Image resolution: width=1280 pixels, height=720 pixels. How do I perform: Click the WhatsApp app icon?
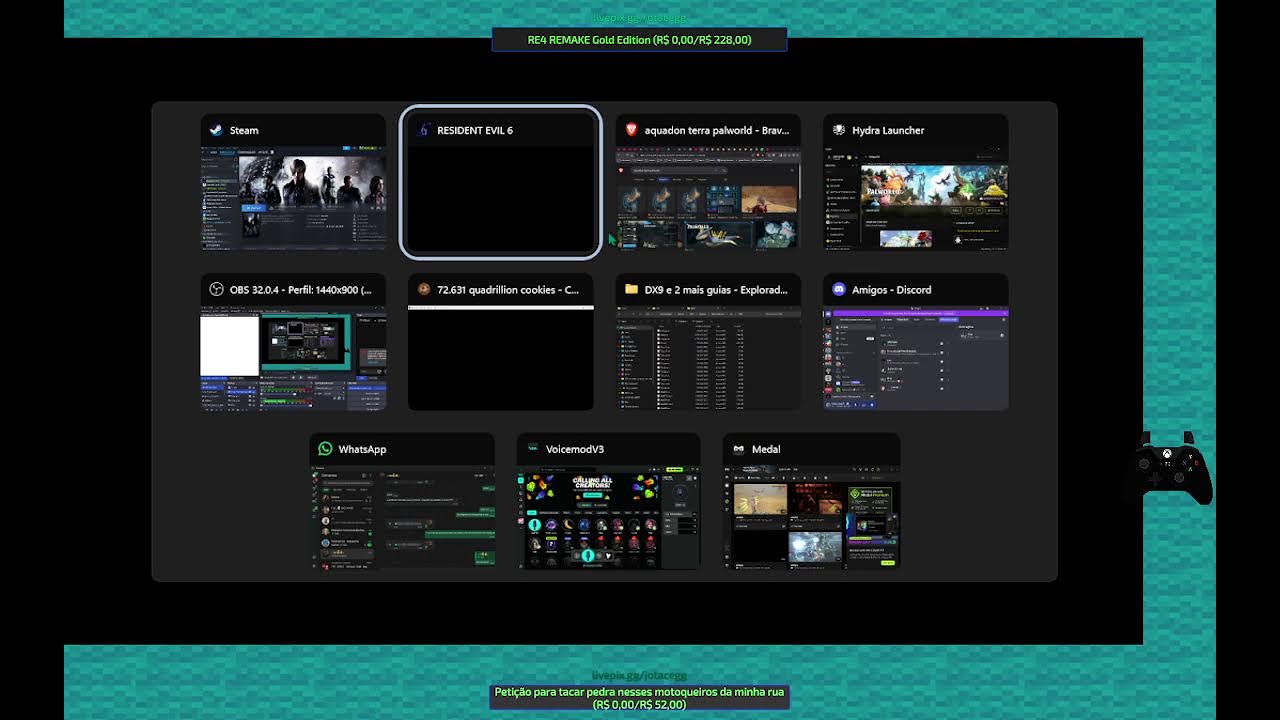click(x=325, y=449)
